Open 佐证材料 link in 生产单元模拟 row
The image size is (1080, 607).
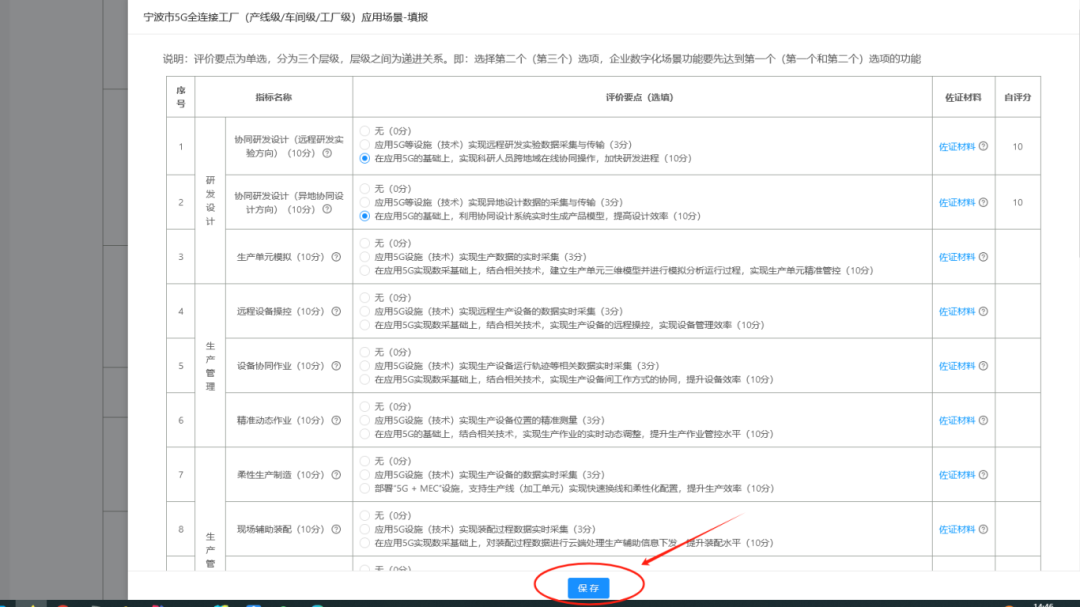coord(959,255)
